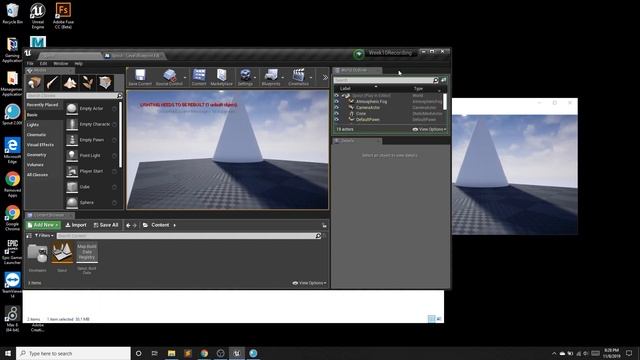Screen dimensions: 640x360
Task: Click the Save All button
Action: point(106,225)
